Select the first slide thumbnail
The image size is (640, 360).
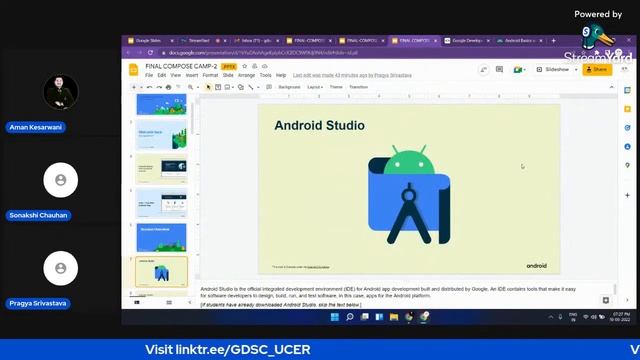161,104
